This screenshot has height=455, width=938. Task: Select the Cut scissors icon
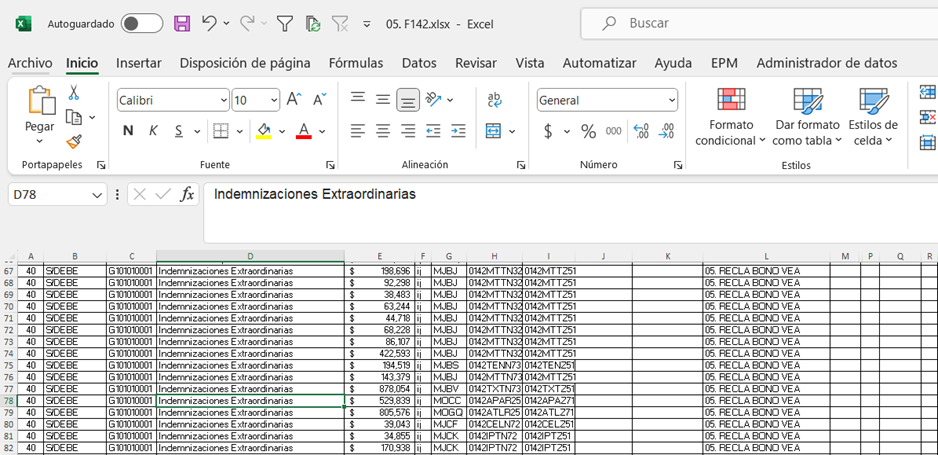73,92
